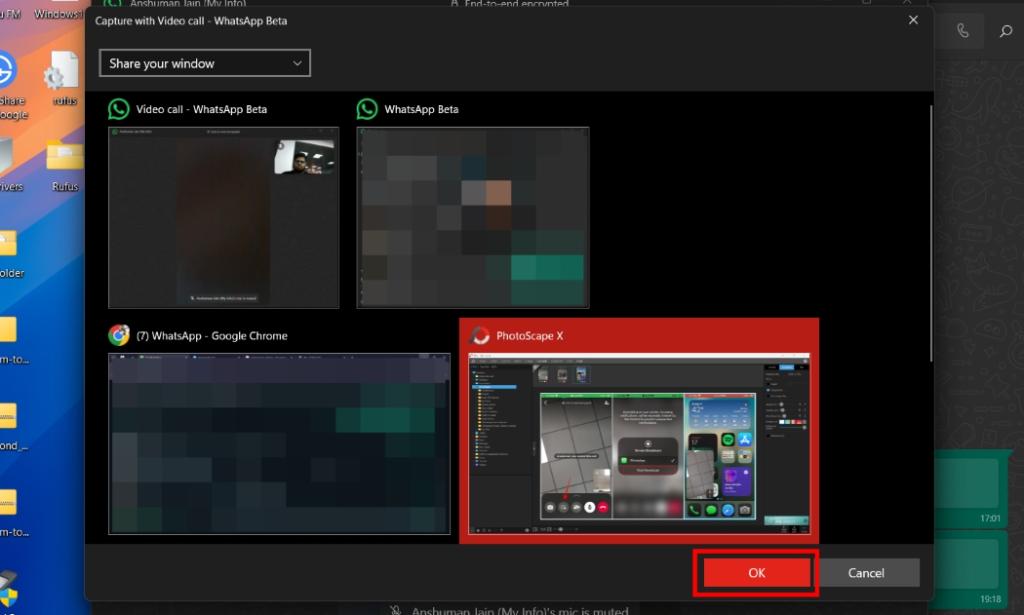Click the '(7) WhatsApp - Google Chrome' label
The image size is (1024, 615).
point(212,336)
